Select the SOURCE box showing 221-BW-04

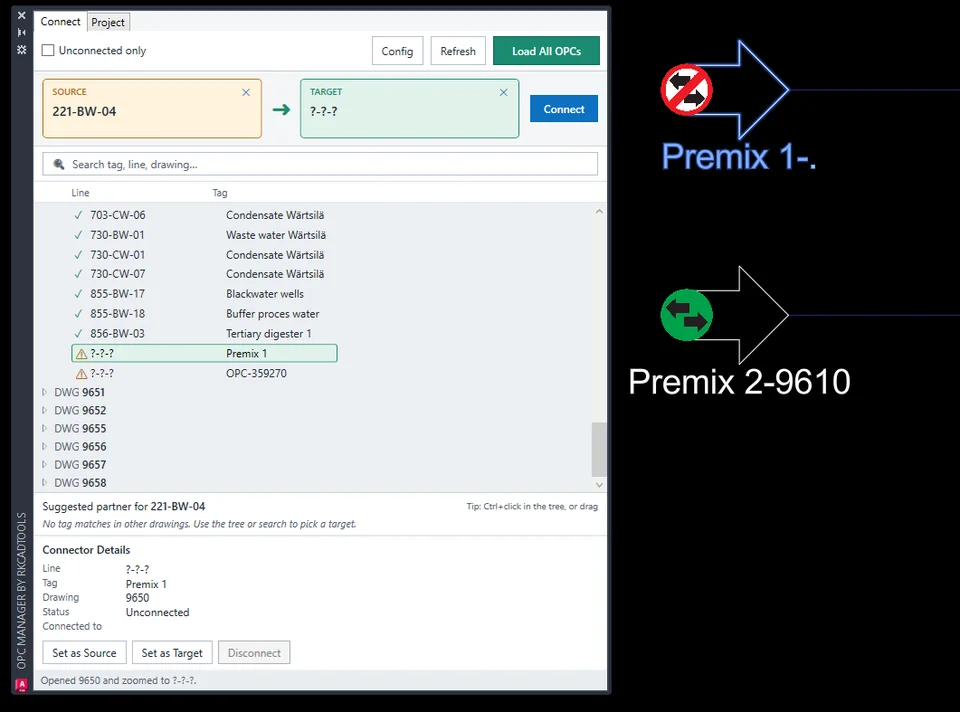point(152,108)
